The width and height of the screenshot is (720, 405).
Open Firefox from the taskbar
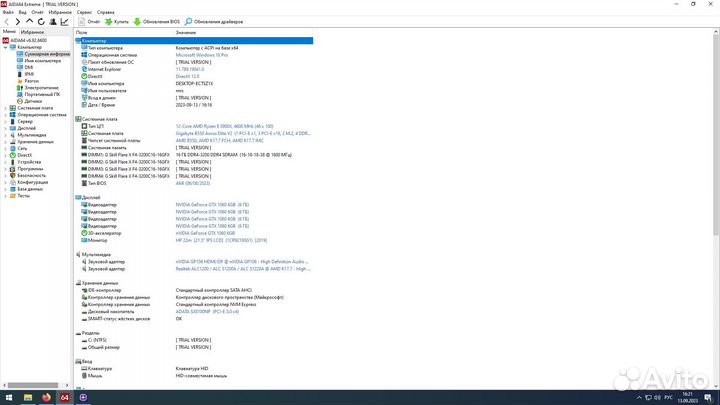point(46,397)
